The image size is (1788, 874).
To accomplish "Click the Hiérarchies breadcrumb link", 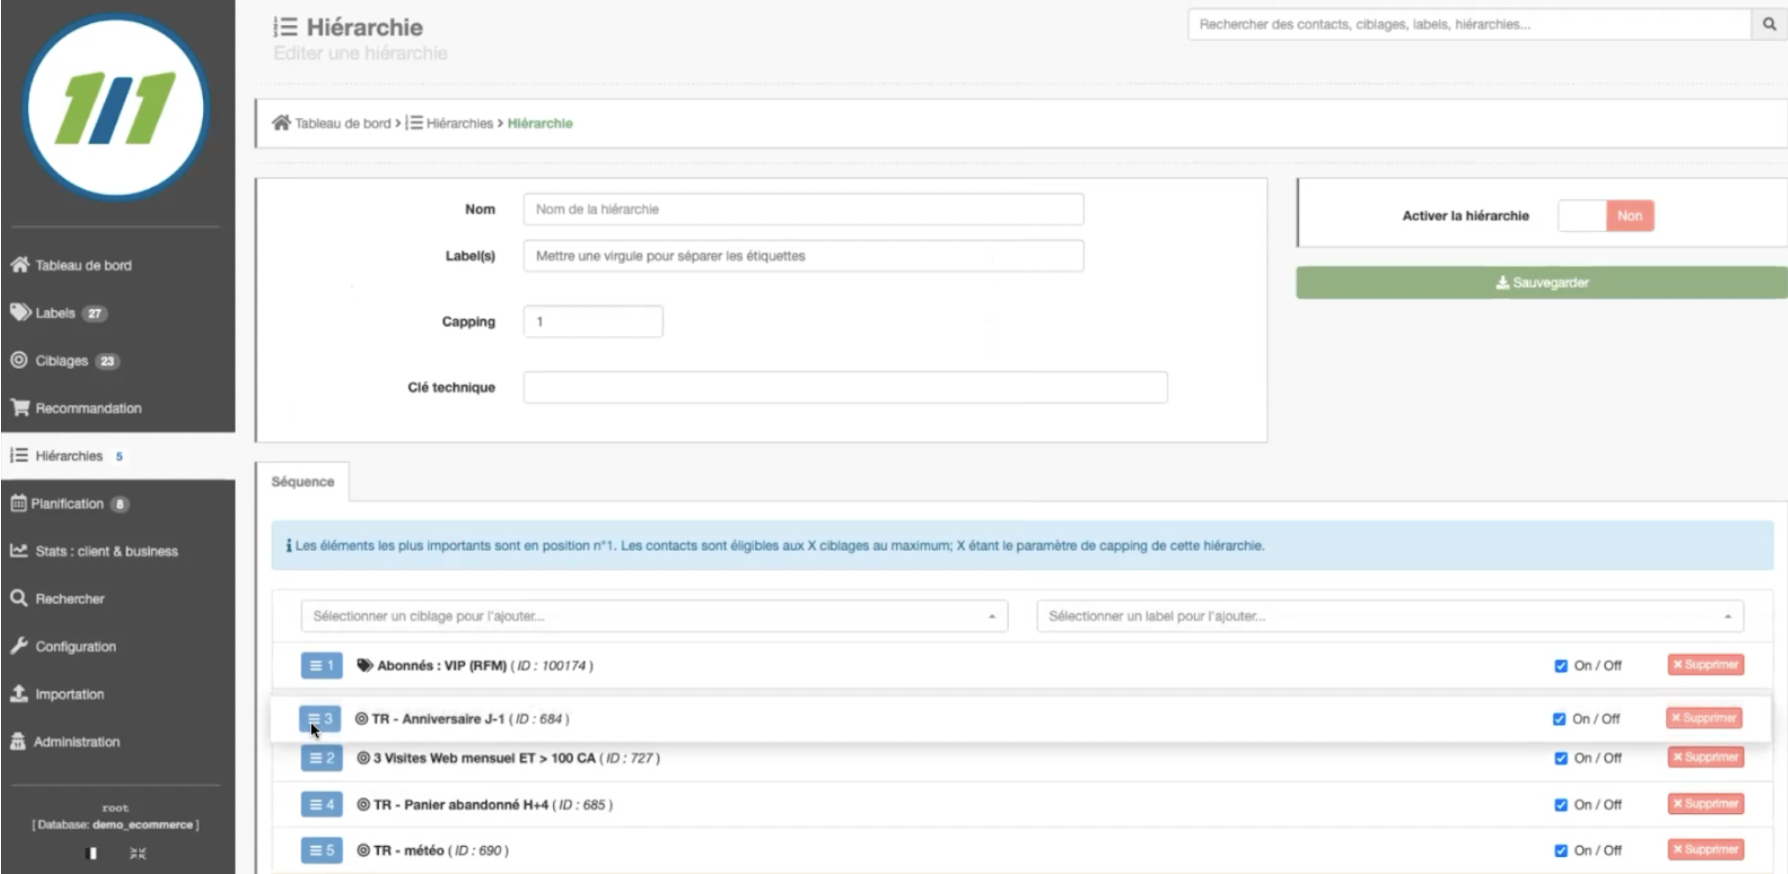I will 459,123.
